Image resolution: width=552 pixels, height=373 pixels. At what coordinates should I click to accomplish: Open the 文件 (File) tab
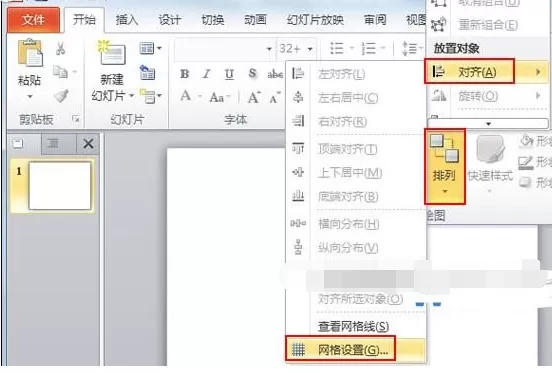click(x=33, y=20)
